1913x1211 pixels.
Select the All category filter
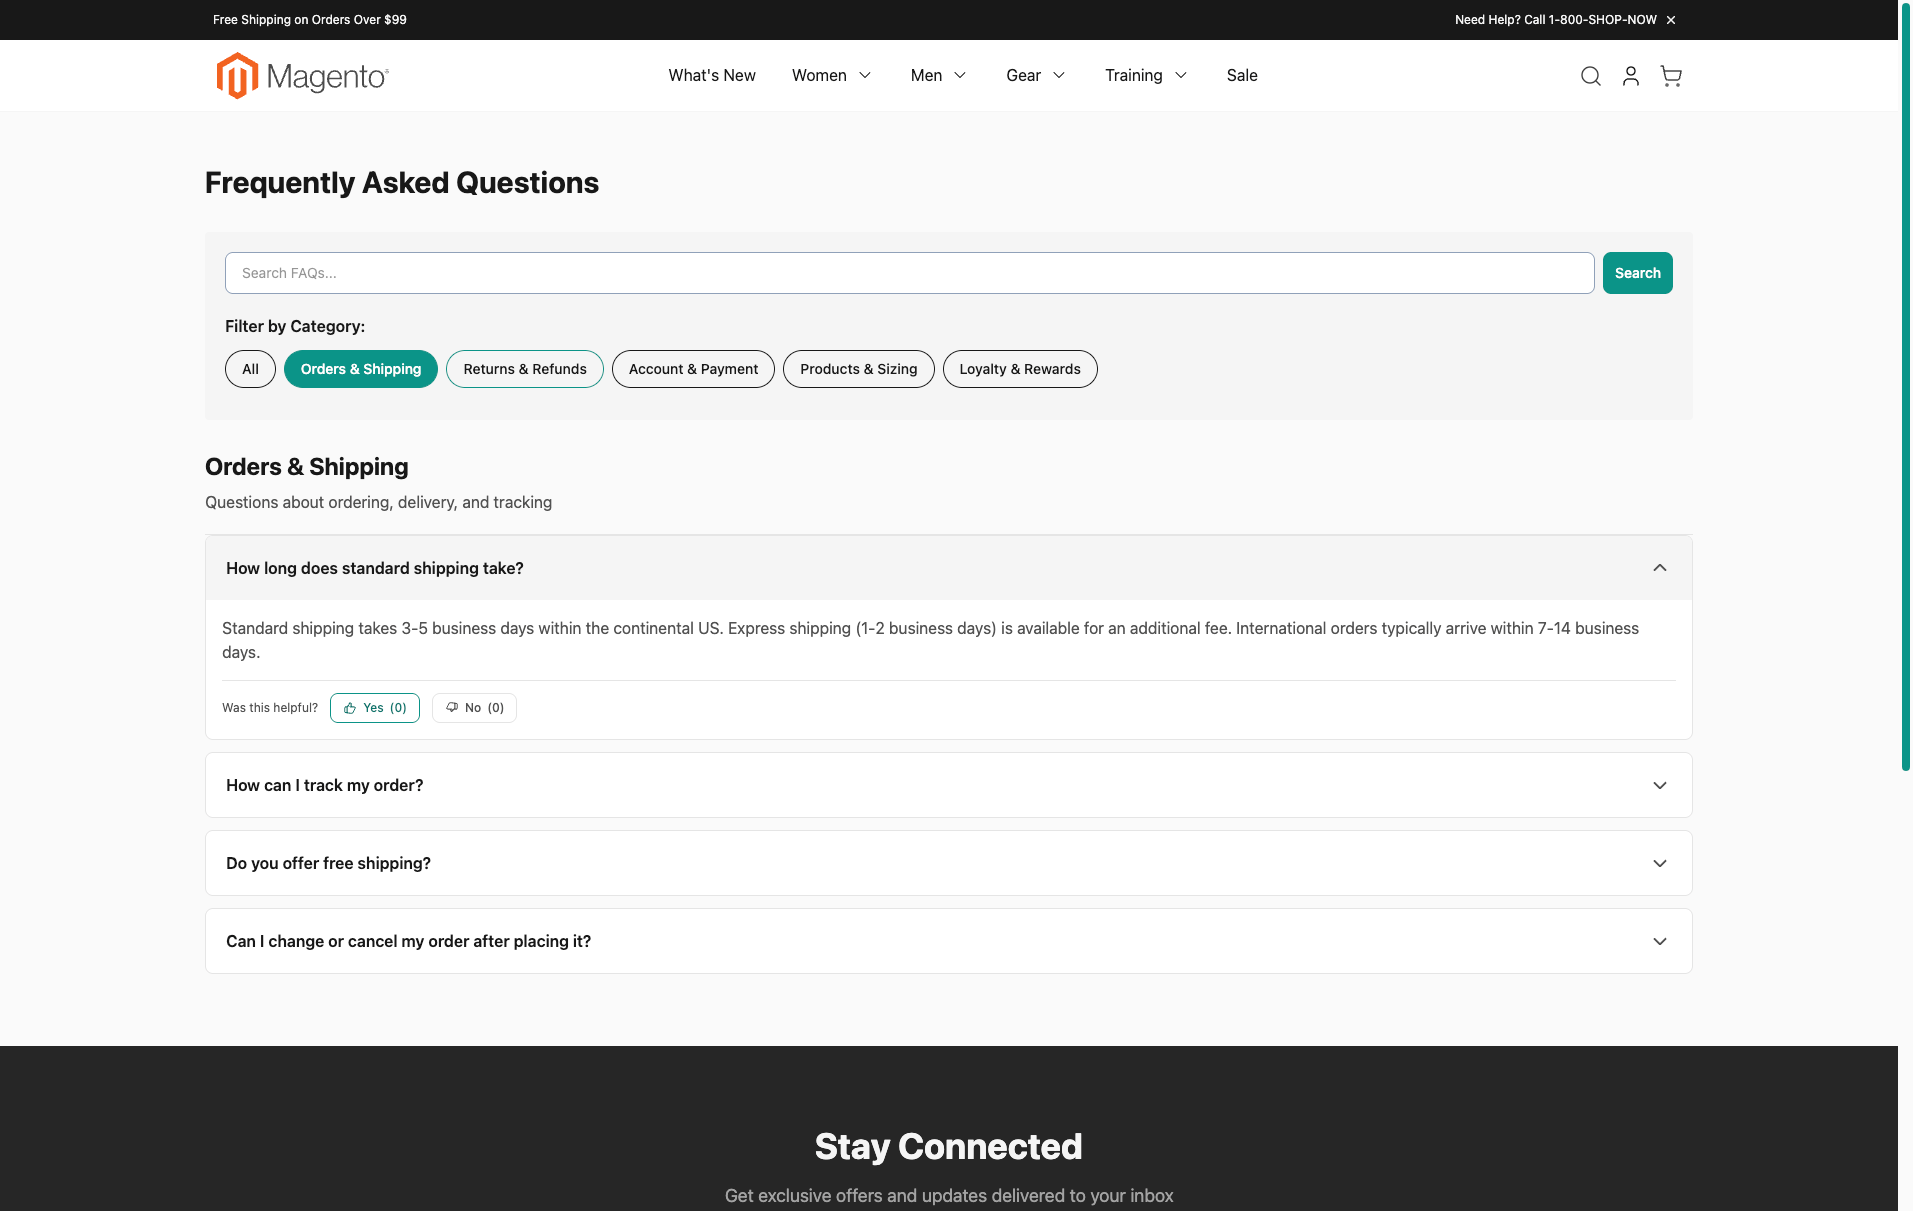click(249, 368)
